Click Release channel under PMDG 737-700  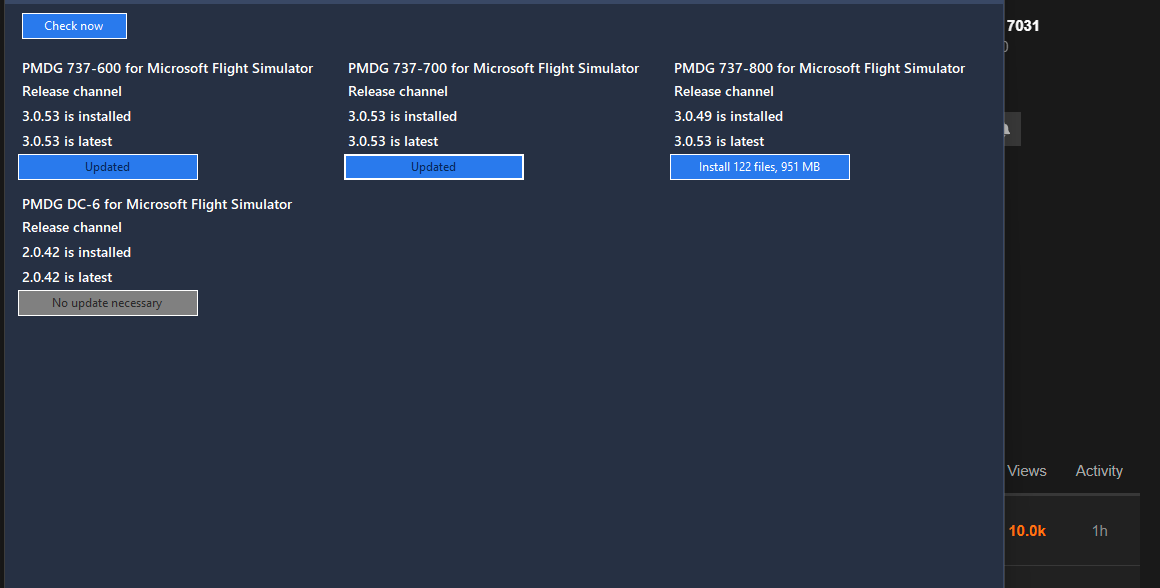click(398, 92)
